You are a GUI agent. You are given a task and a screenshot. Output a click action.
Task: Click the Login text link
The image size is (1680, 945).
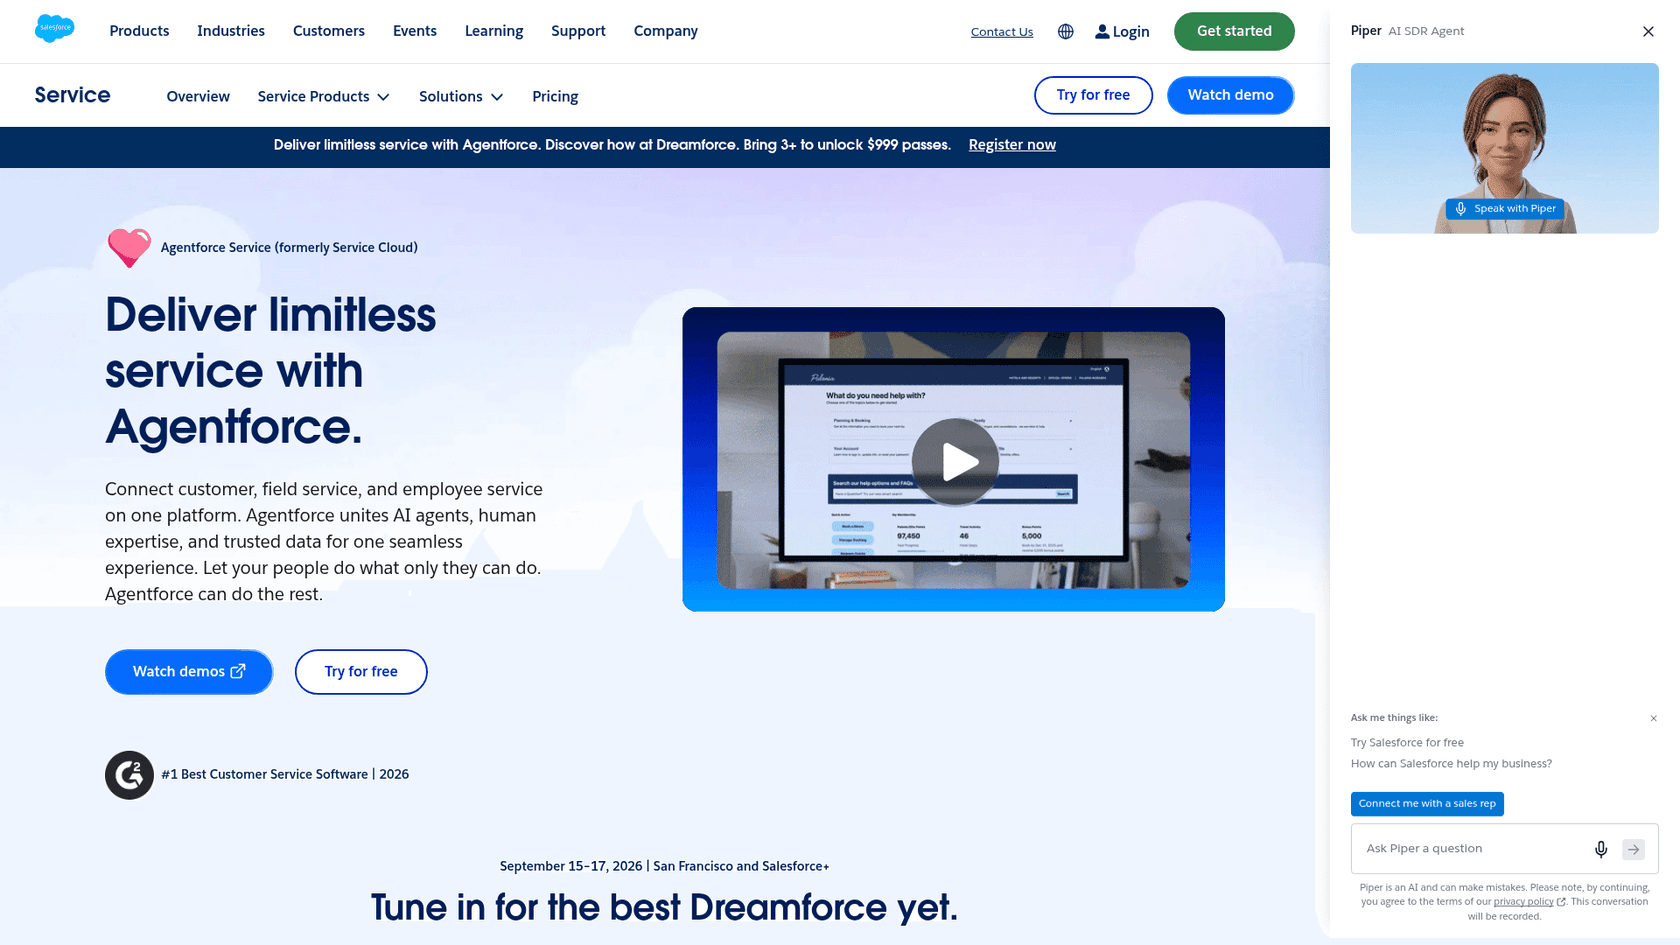1131,32
